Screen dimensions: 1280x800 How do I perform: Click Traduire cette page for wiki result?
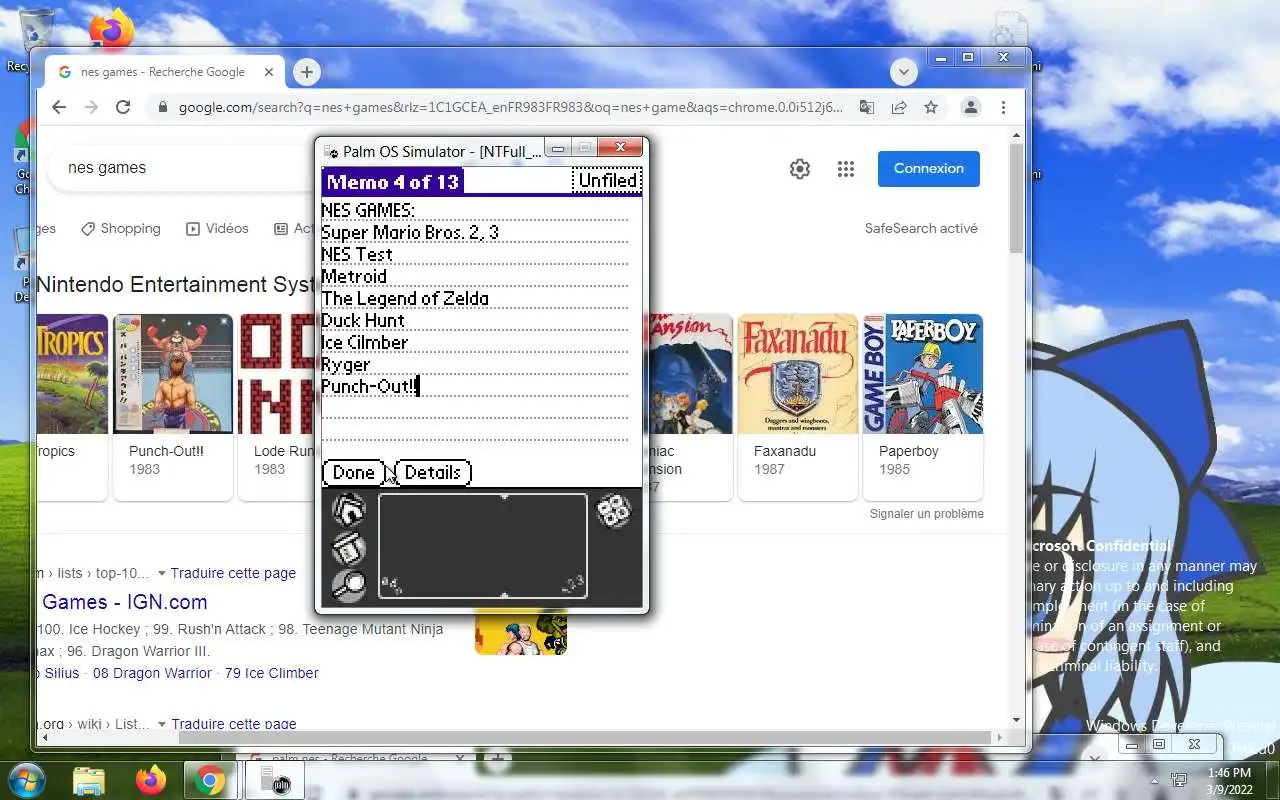pos(234,724)
